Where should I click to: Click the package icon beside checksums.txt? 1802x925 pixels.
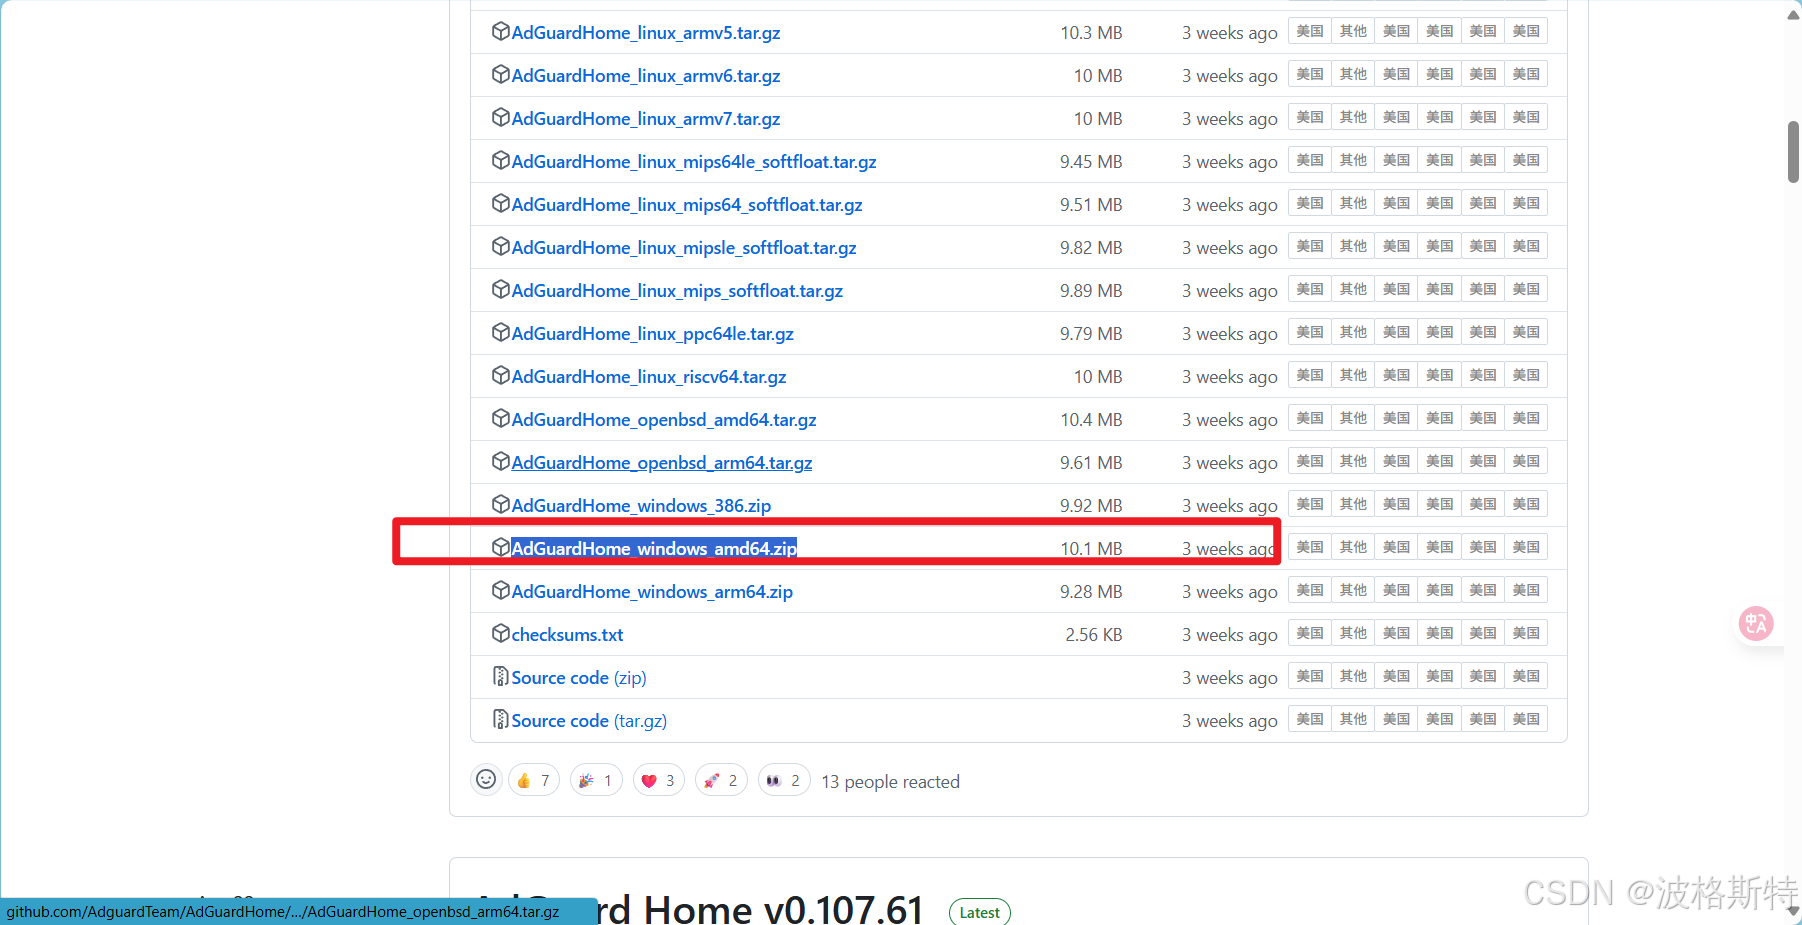click(x=501, y=634)
